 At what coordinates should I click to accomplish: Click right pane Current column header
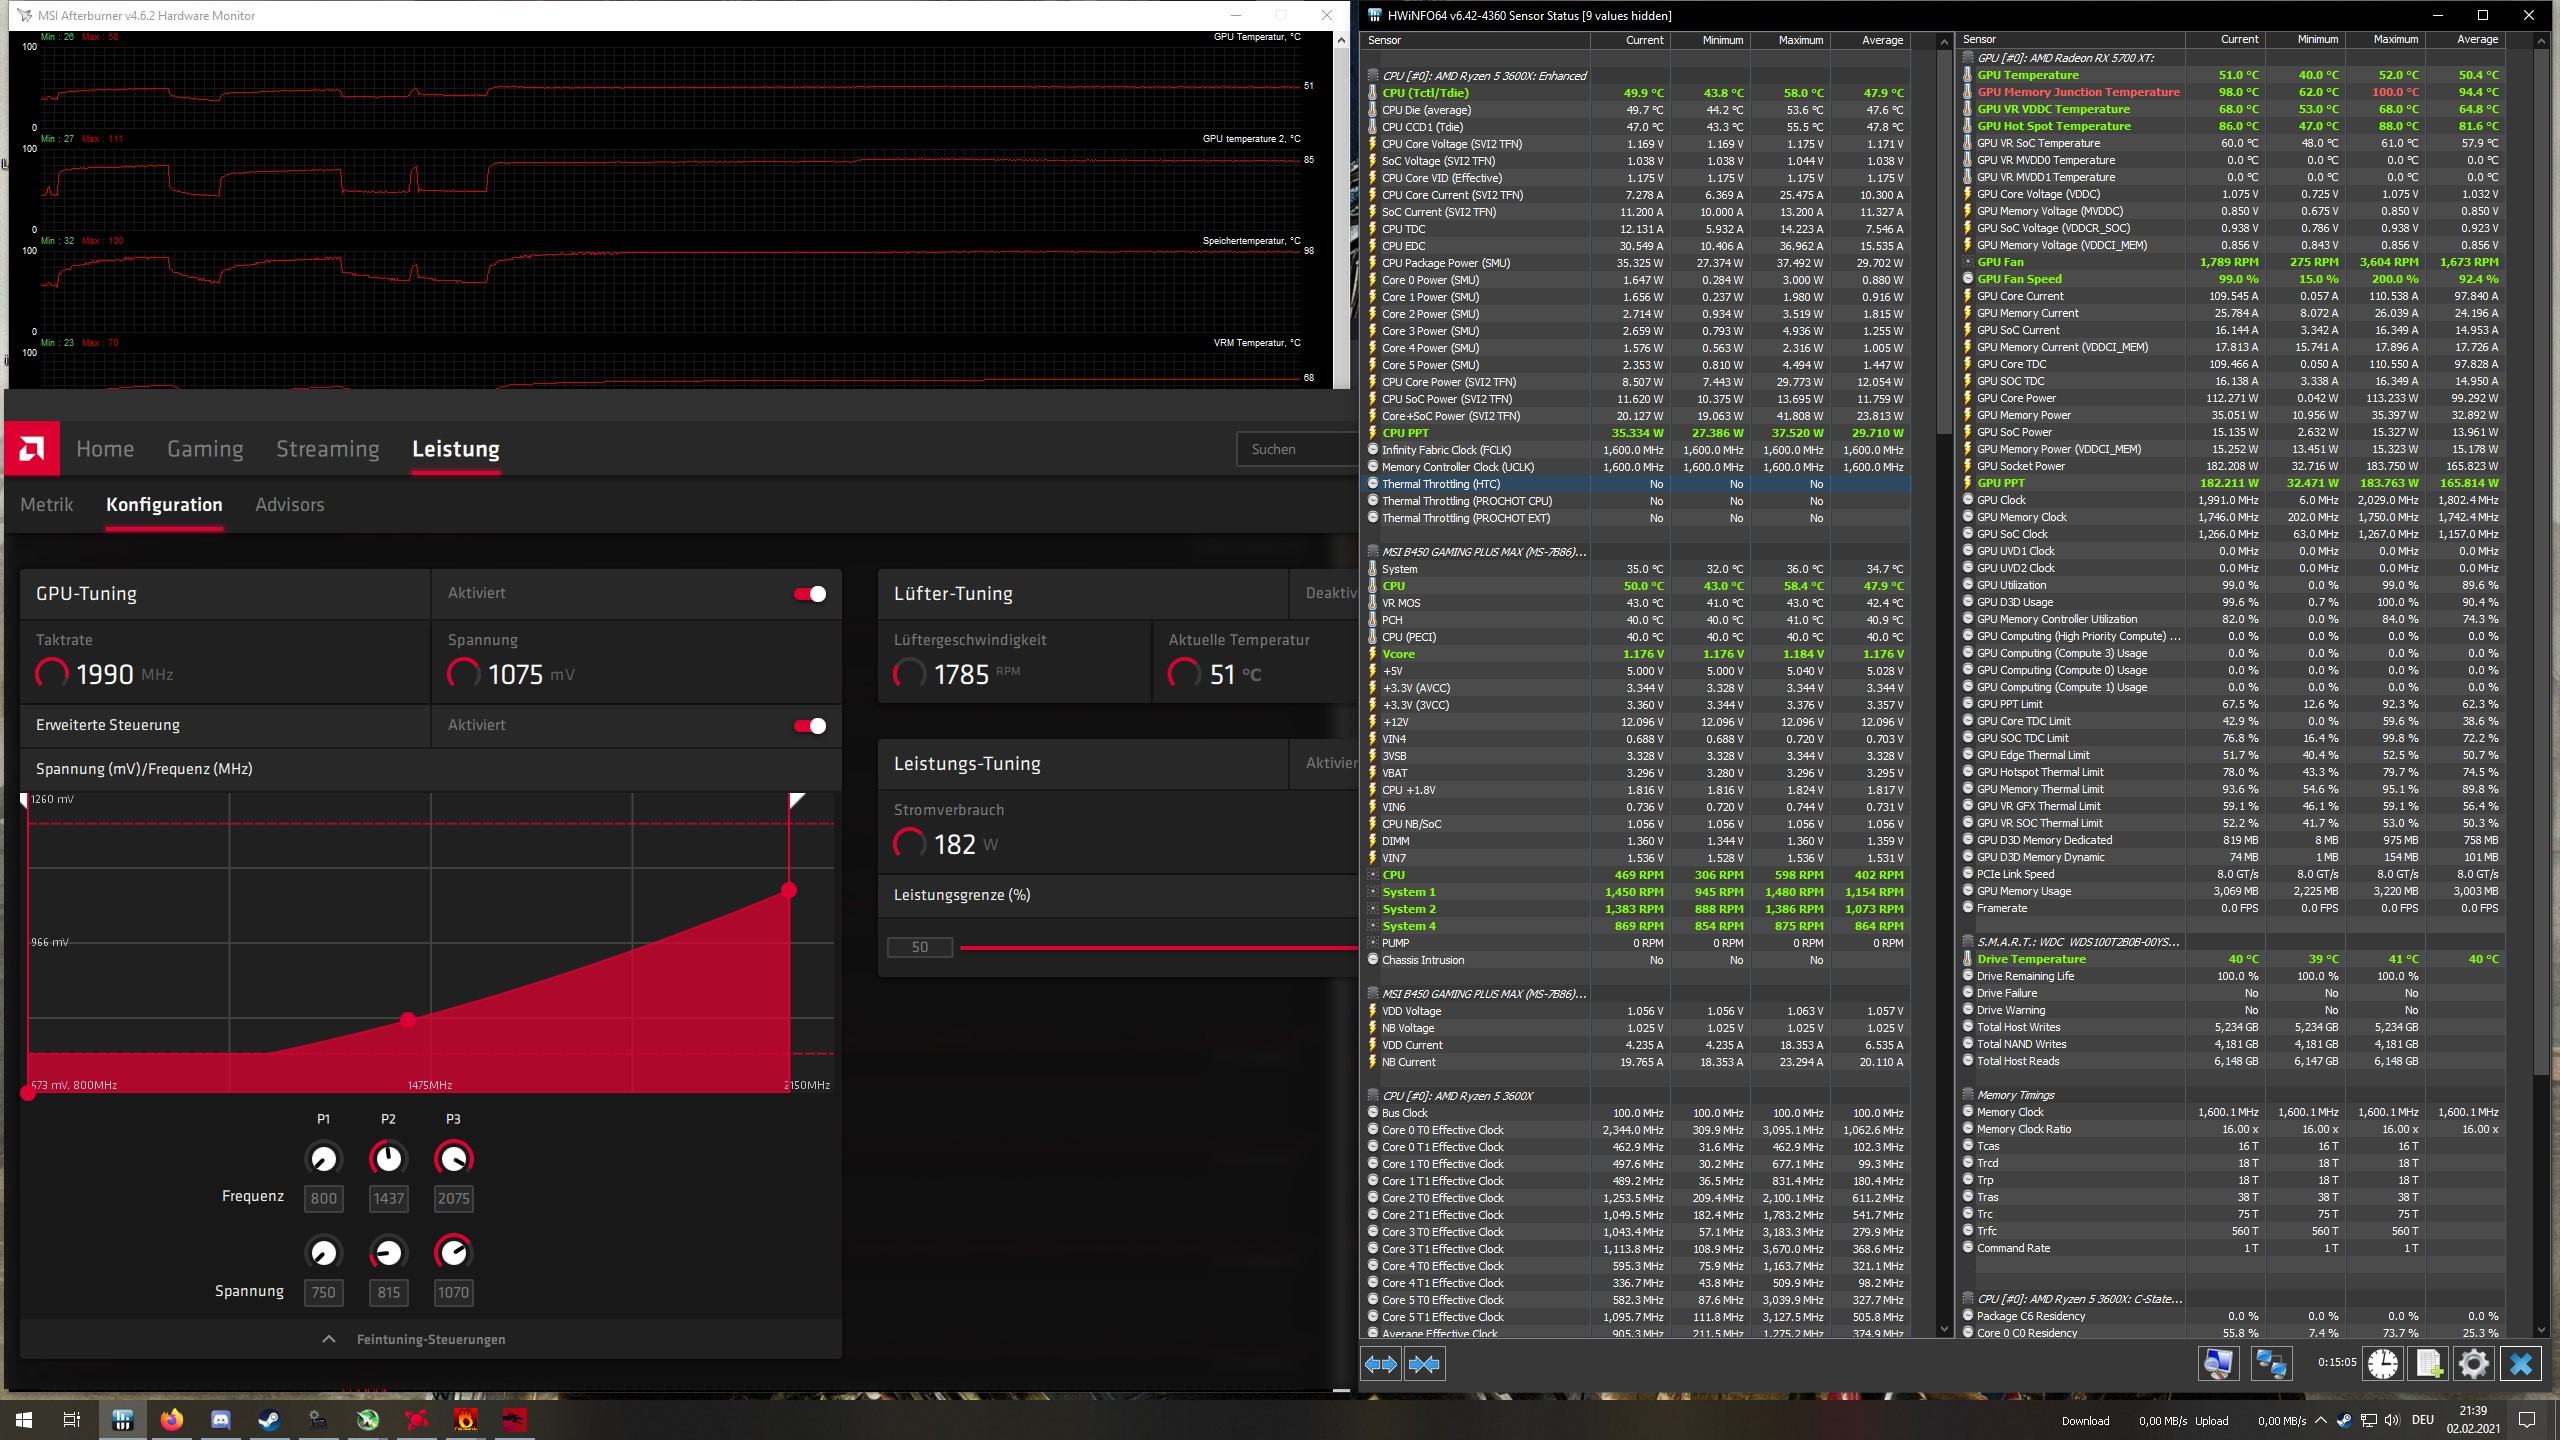click(2225, 40)
